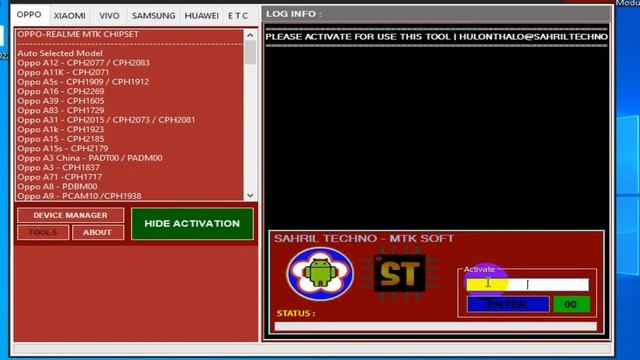Select Oppo A15 - CPH2185

(x=61, y=139)
